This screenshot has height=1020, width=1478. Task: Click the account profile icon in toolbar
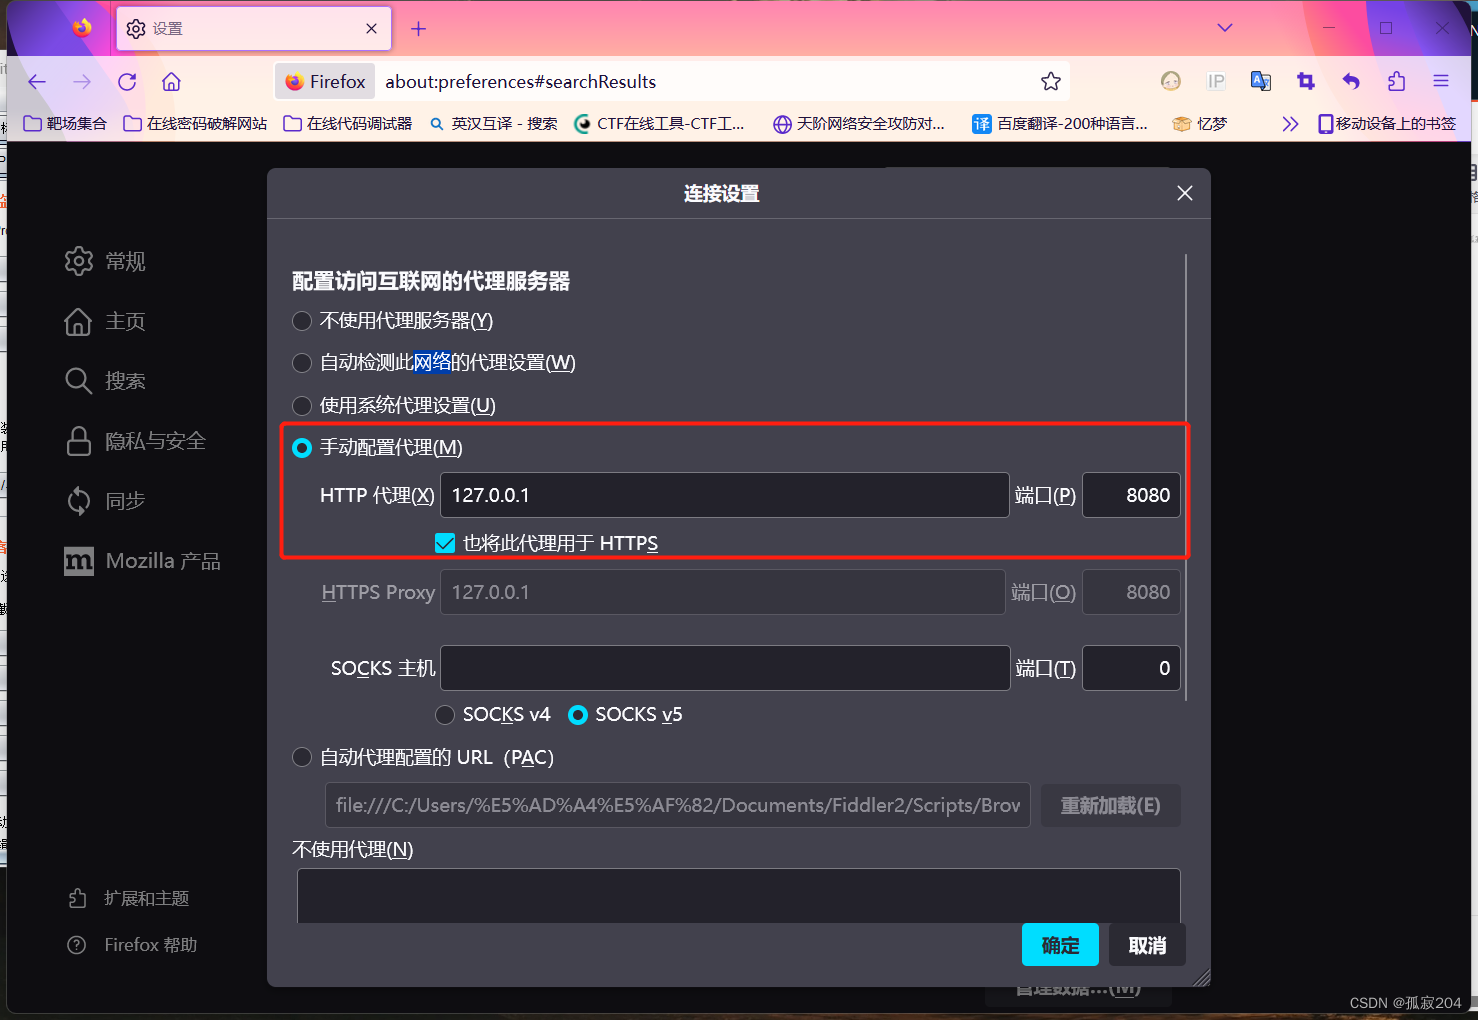[x=1170, y=81]
